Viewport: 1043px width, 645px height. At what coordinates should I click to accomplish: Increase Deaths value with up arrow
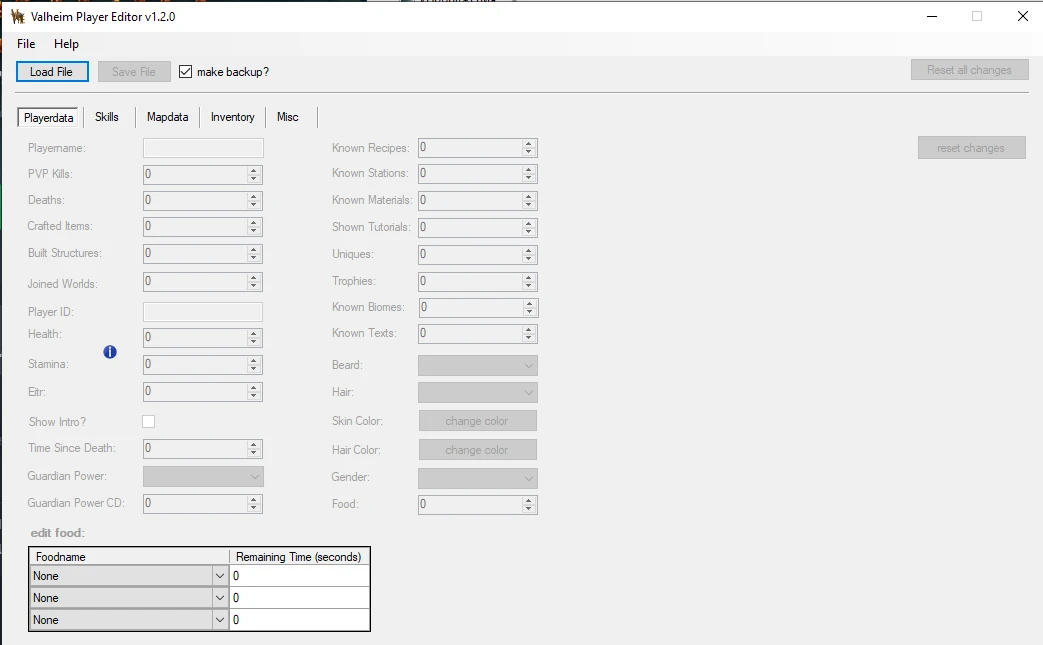tap(254, 196)
